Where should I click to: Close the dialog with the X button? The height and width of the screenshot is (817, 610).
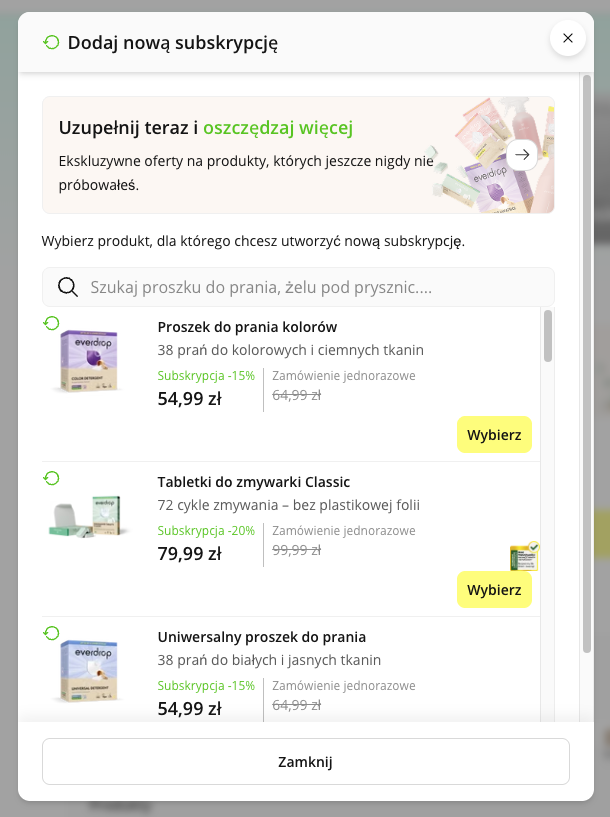click(x=568, y=38)
